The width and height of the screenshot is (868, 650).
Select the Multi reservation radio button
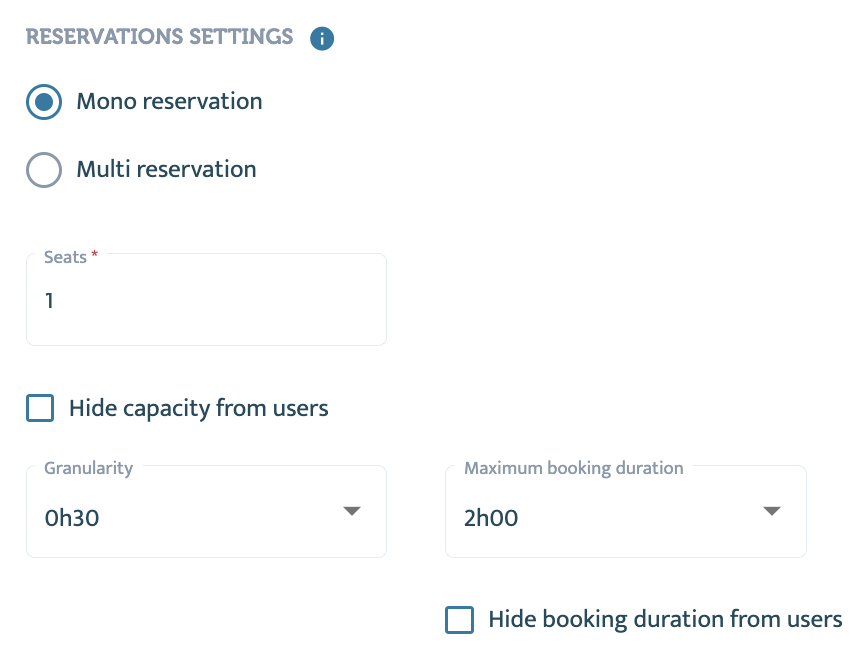coord(44,170)
